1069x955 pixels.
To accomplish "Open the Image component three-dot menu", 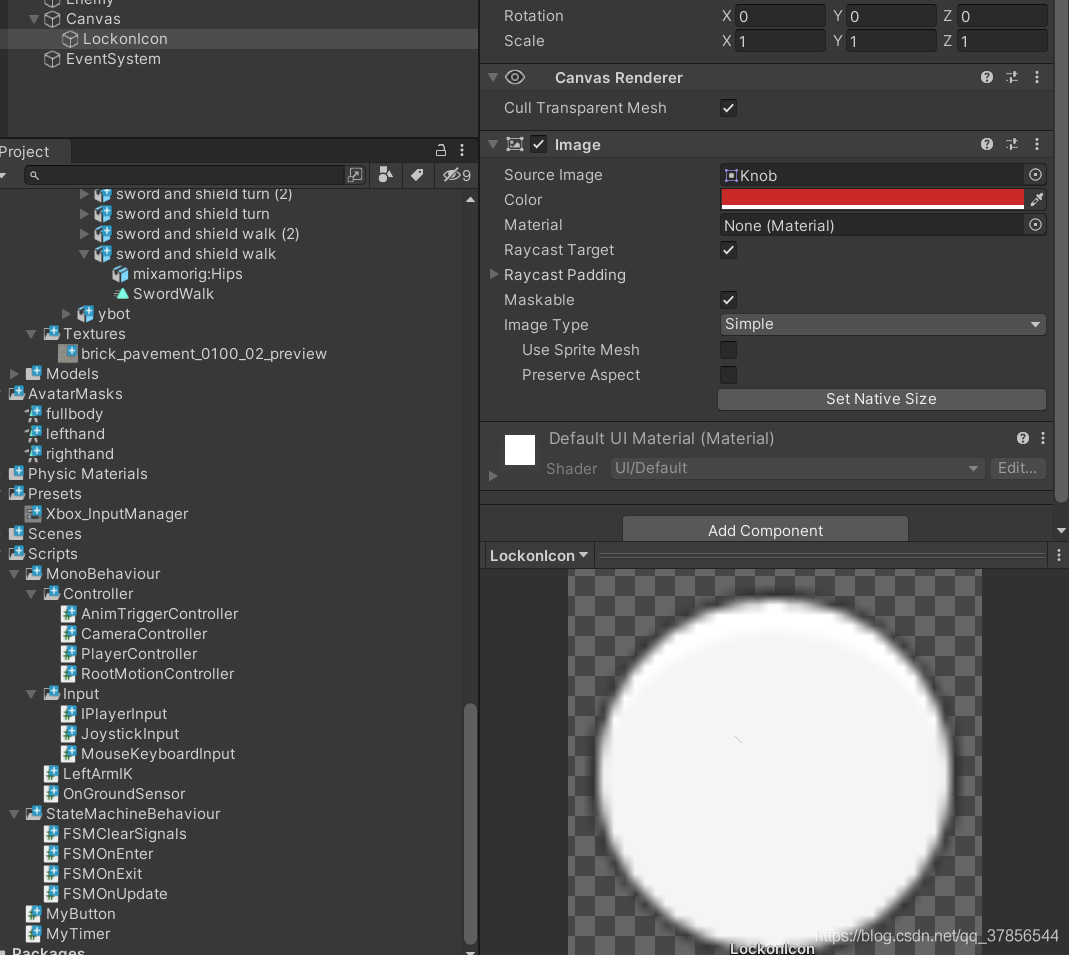I will [x=1037, y=144].
